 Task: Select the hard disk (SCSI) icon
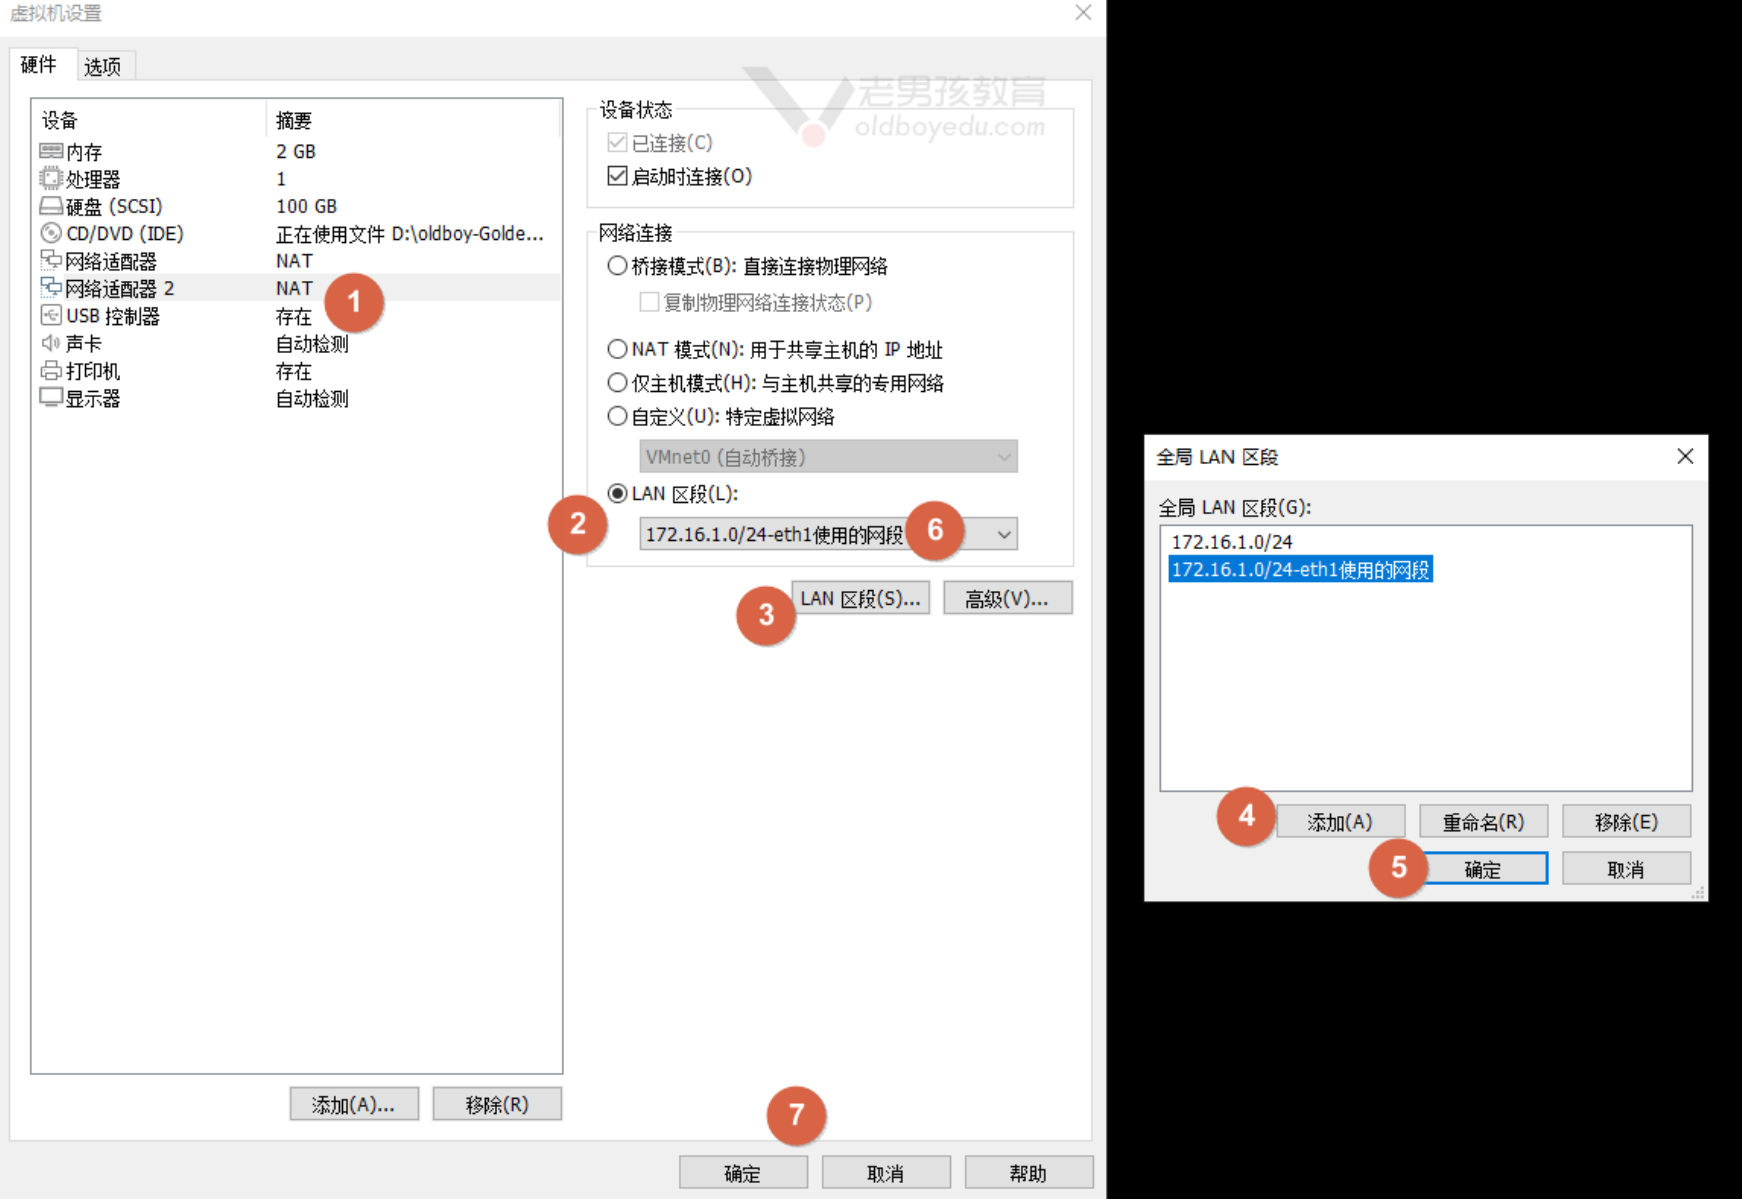pos(51,206)
